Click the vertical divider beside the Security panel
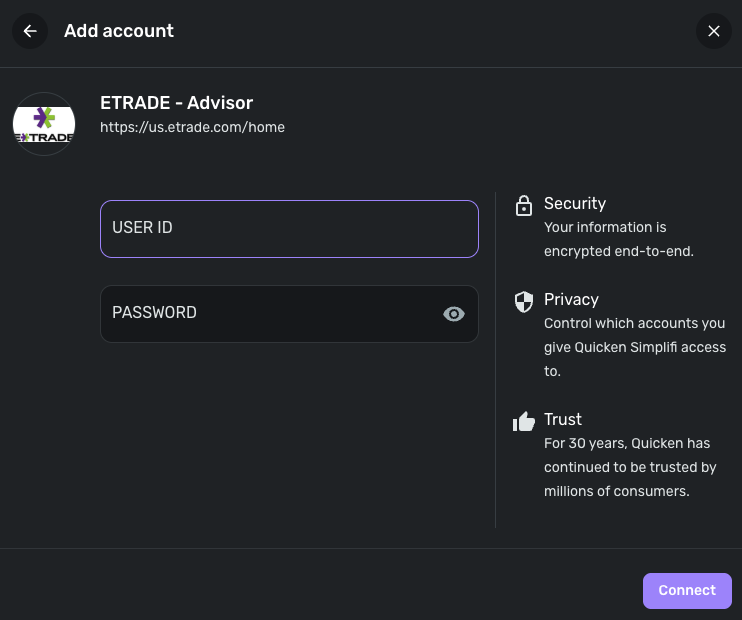Viewport: 742px width, 620px height. pos(496,360)
